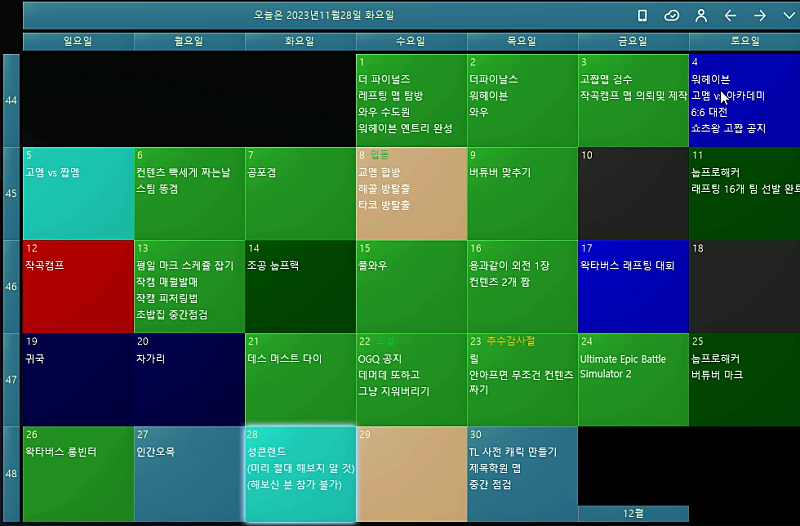Expand the header down-chevron menu
Viewport: 800px width, 526px height.
pyautogui.click(x=789, y=15)
